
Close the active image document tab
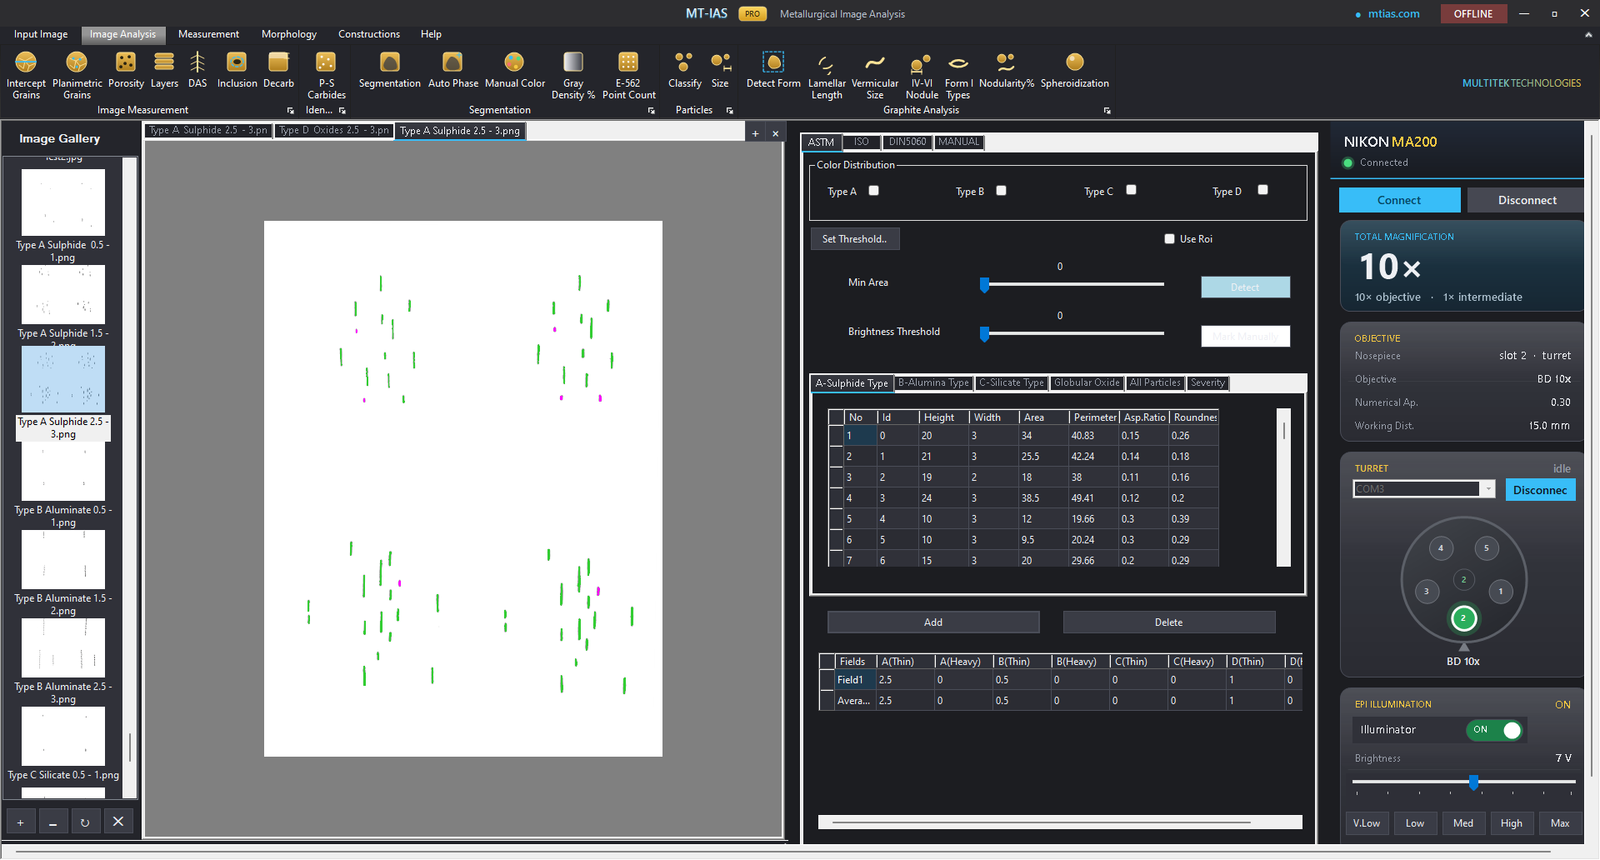[775, 133]
